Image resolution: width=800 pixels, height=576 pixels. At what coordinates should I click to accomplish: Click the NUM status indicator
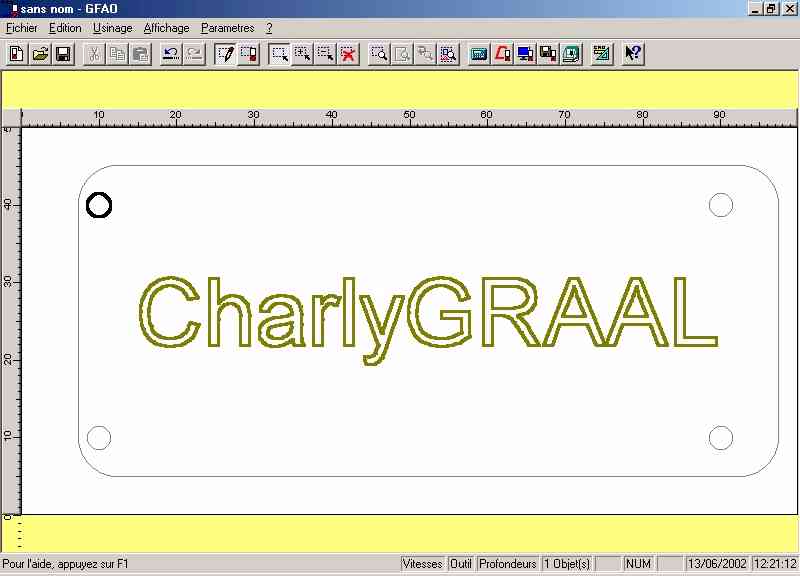tap(638, 564)
